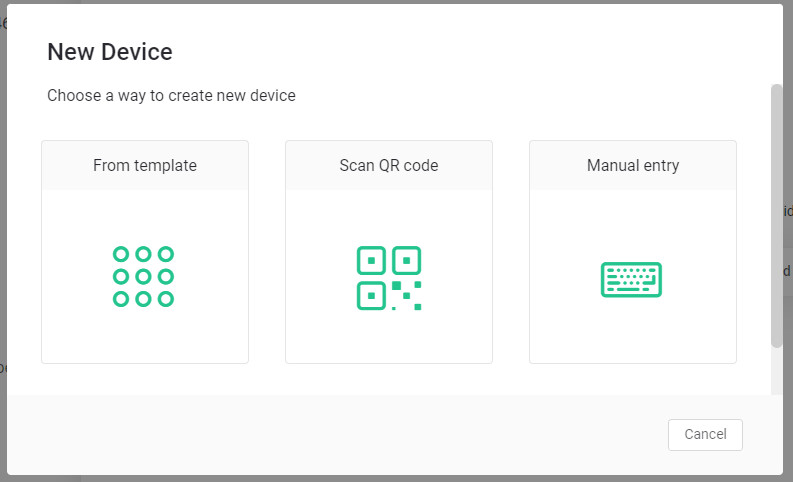The height and width of the screenshot is (482, 793).
Task: Click the nine-circle template grid icon
Action: click(143, 276)
